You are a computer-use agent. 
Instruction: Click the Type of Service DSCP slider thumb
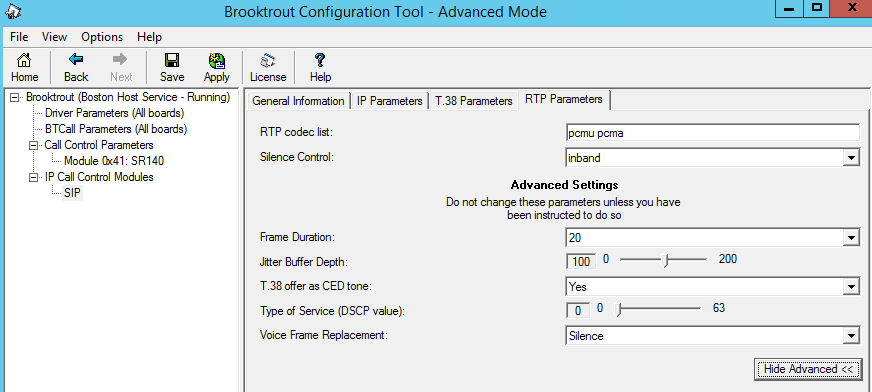[x=618, y=309]
